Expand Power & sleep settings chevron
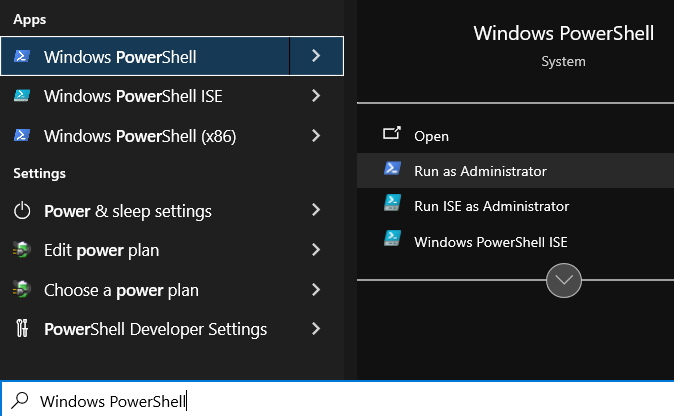Image resolution: width=674 pixels, height=416 pixels. (x=316, y=210)
